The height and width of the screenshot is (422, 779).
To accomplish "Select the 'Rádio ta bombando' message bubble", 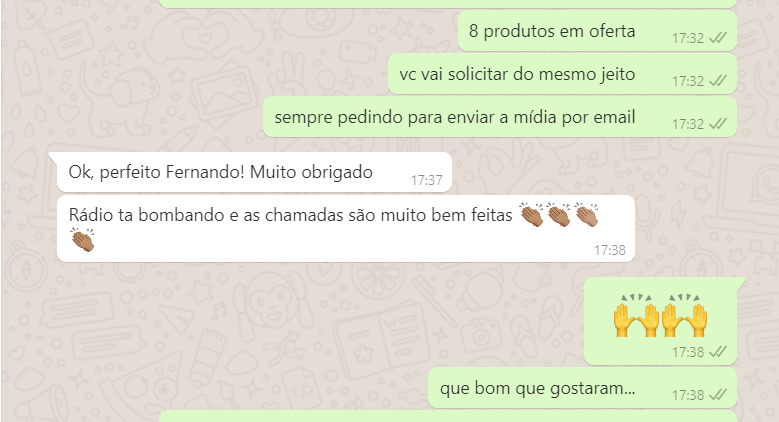I will pos(346,229).
